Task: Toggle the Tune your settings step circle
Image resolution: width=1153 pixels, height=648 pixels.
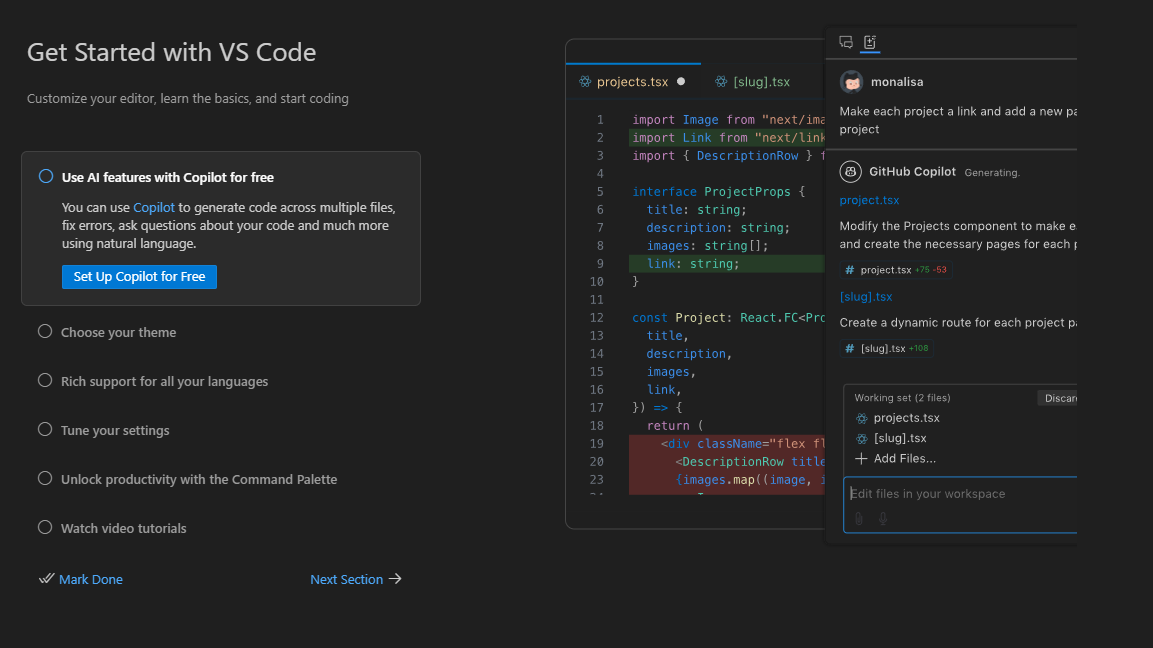Action: coord(45,430)
